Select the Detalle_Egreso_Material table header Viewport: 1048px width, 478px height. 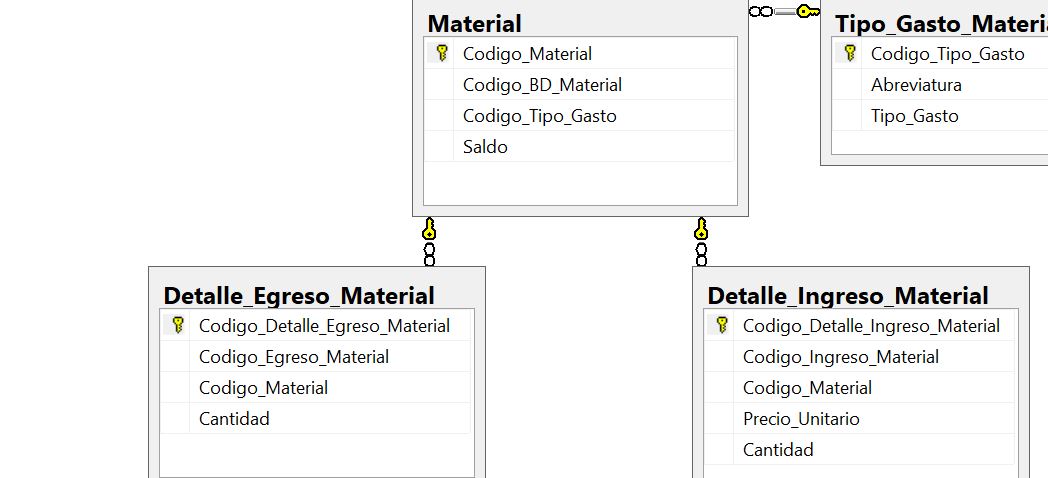coord(299,295)
